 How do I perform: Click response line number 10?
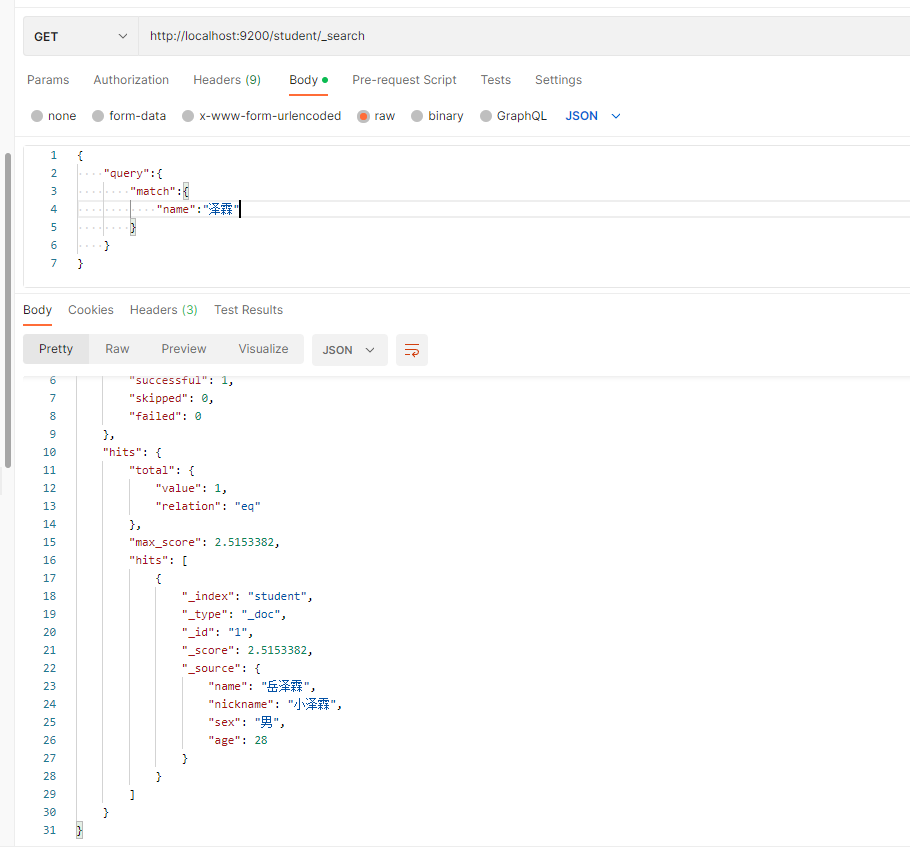click(x=49, y=452)
